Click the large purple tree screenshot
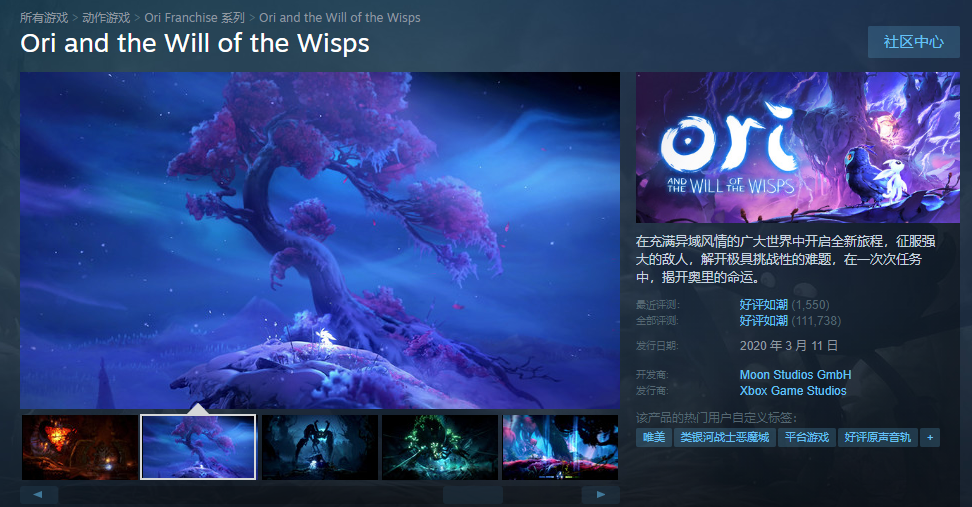 [320, 240]
